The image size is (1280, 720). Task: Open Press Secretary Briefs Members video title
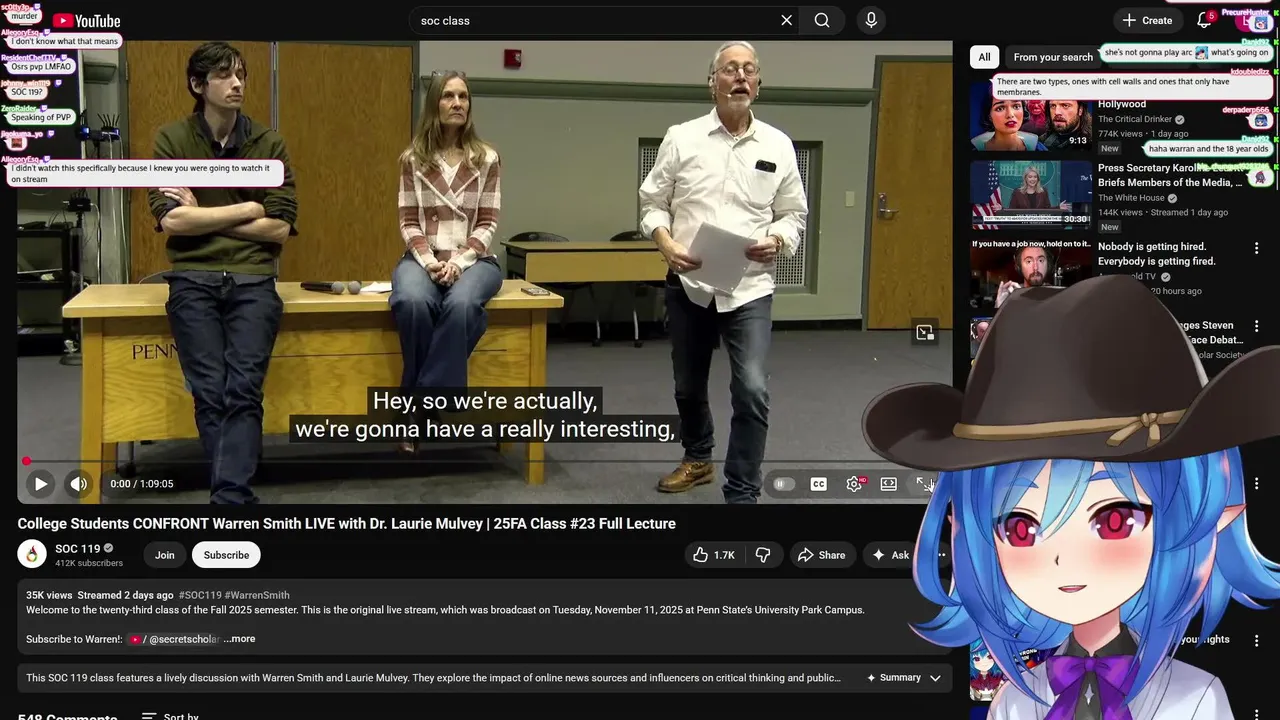[1170, 175]
